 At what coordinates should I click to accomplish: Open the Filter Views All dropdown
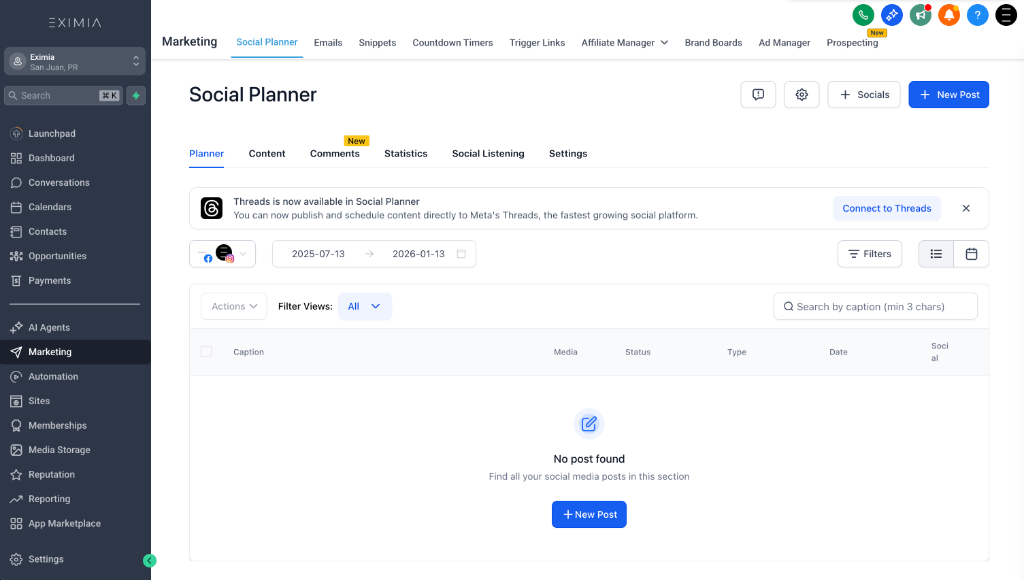point(364,306)
